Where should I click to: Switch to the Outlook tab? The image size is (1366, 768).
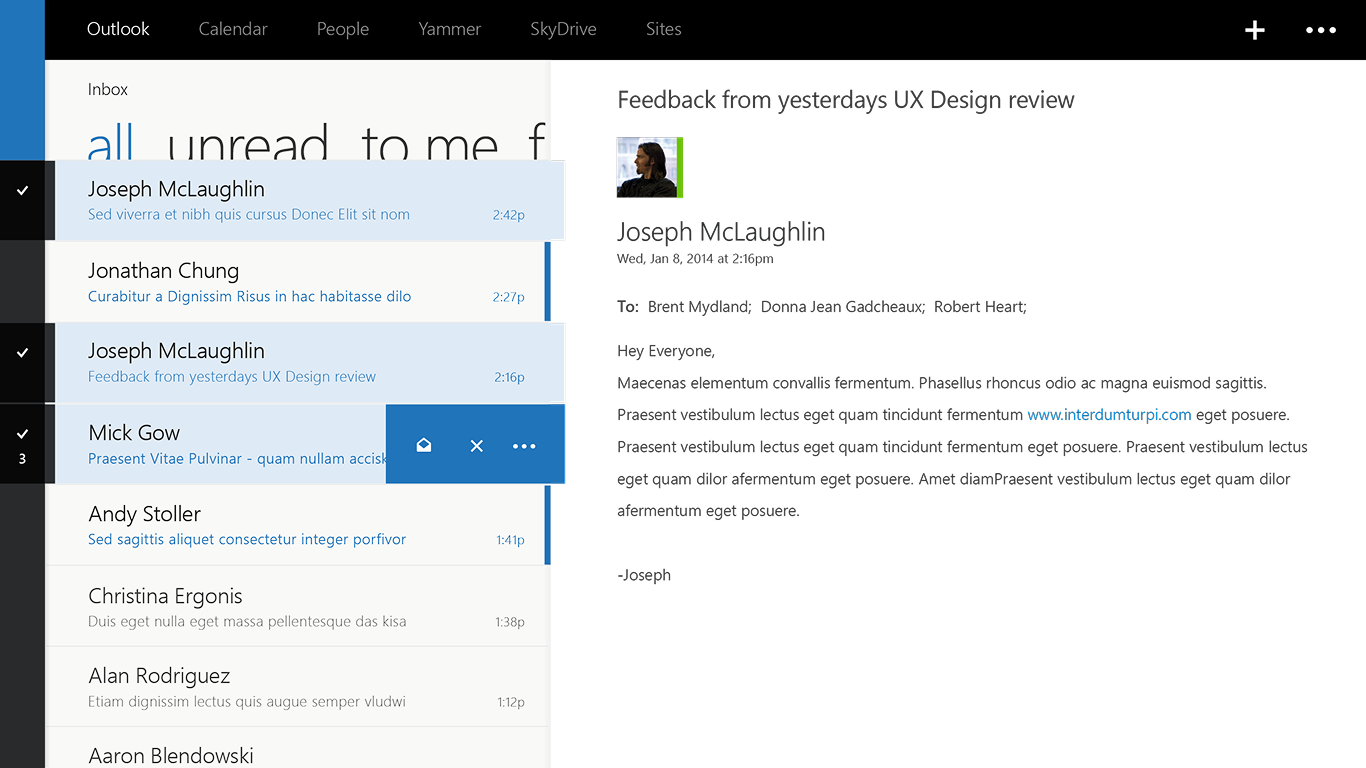coord(118,29)
